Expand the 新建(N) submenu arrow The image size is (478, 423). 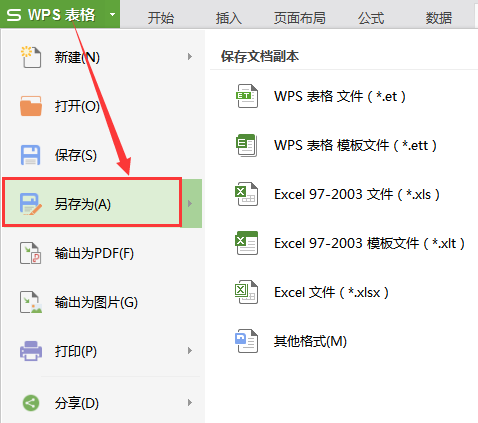click(x=190, y=57)
